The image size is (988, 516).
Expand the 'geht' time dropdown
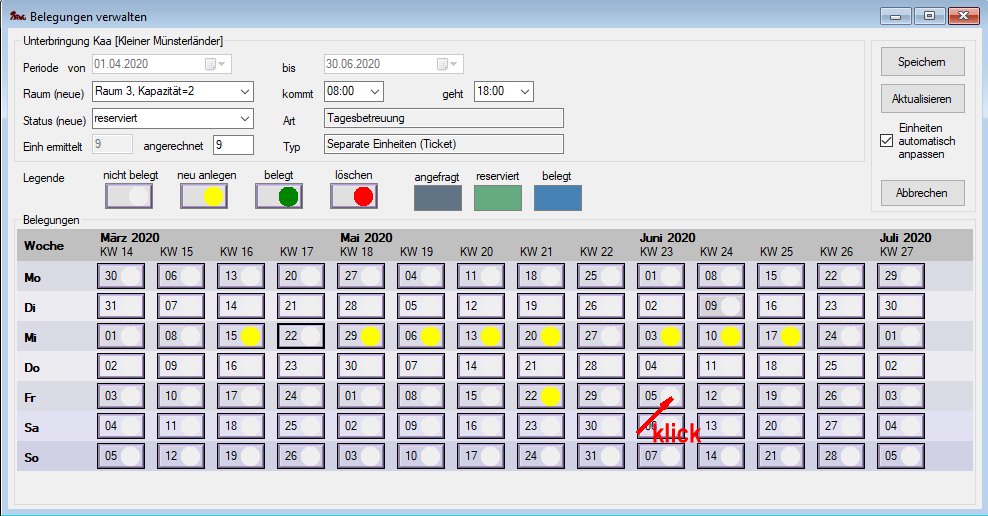pos(525,92)
